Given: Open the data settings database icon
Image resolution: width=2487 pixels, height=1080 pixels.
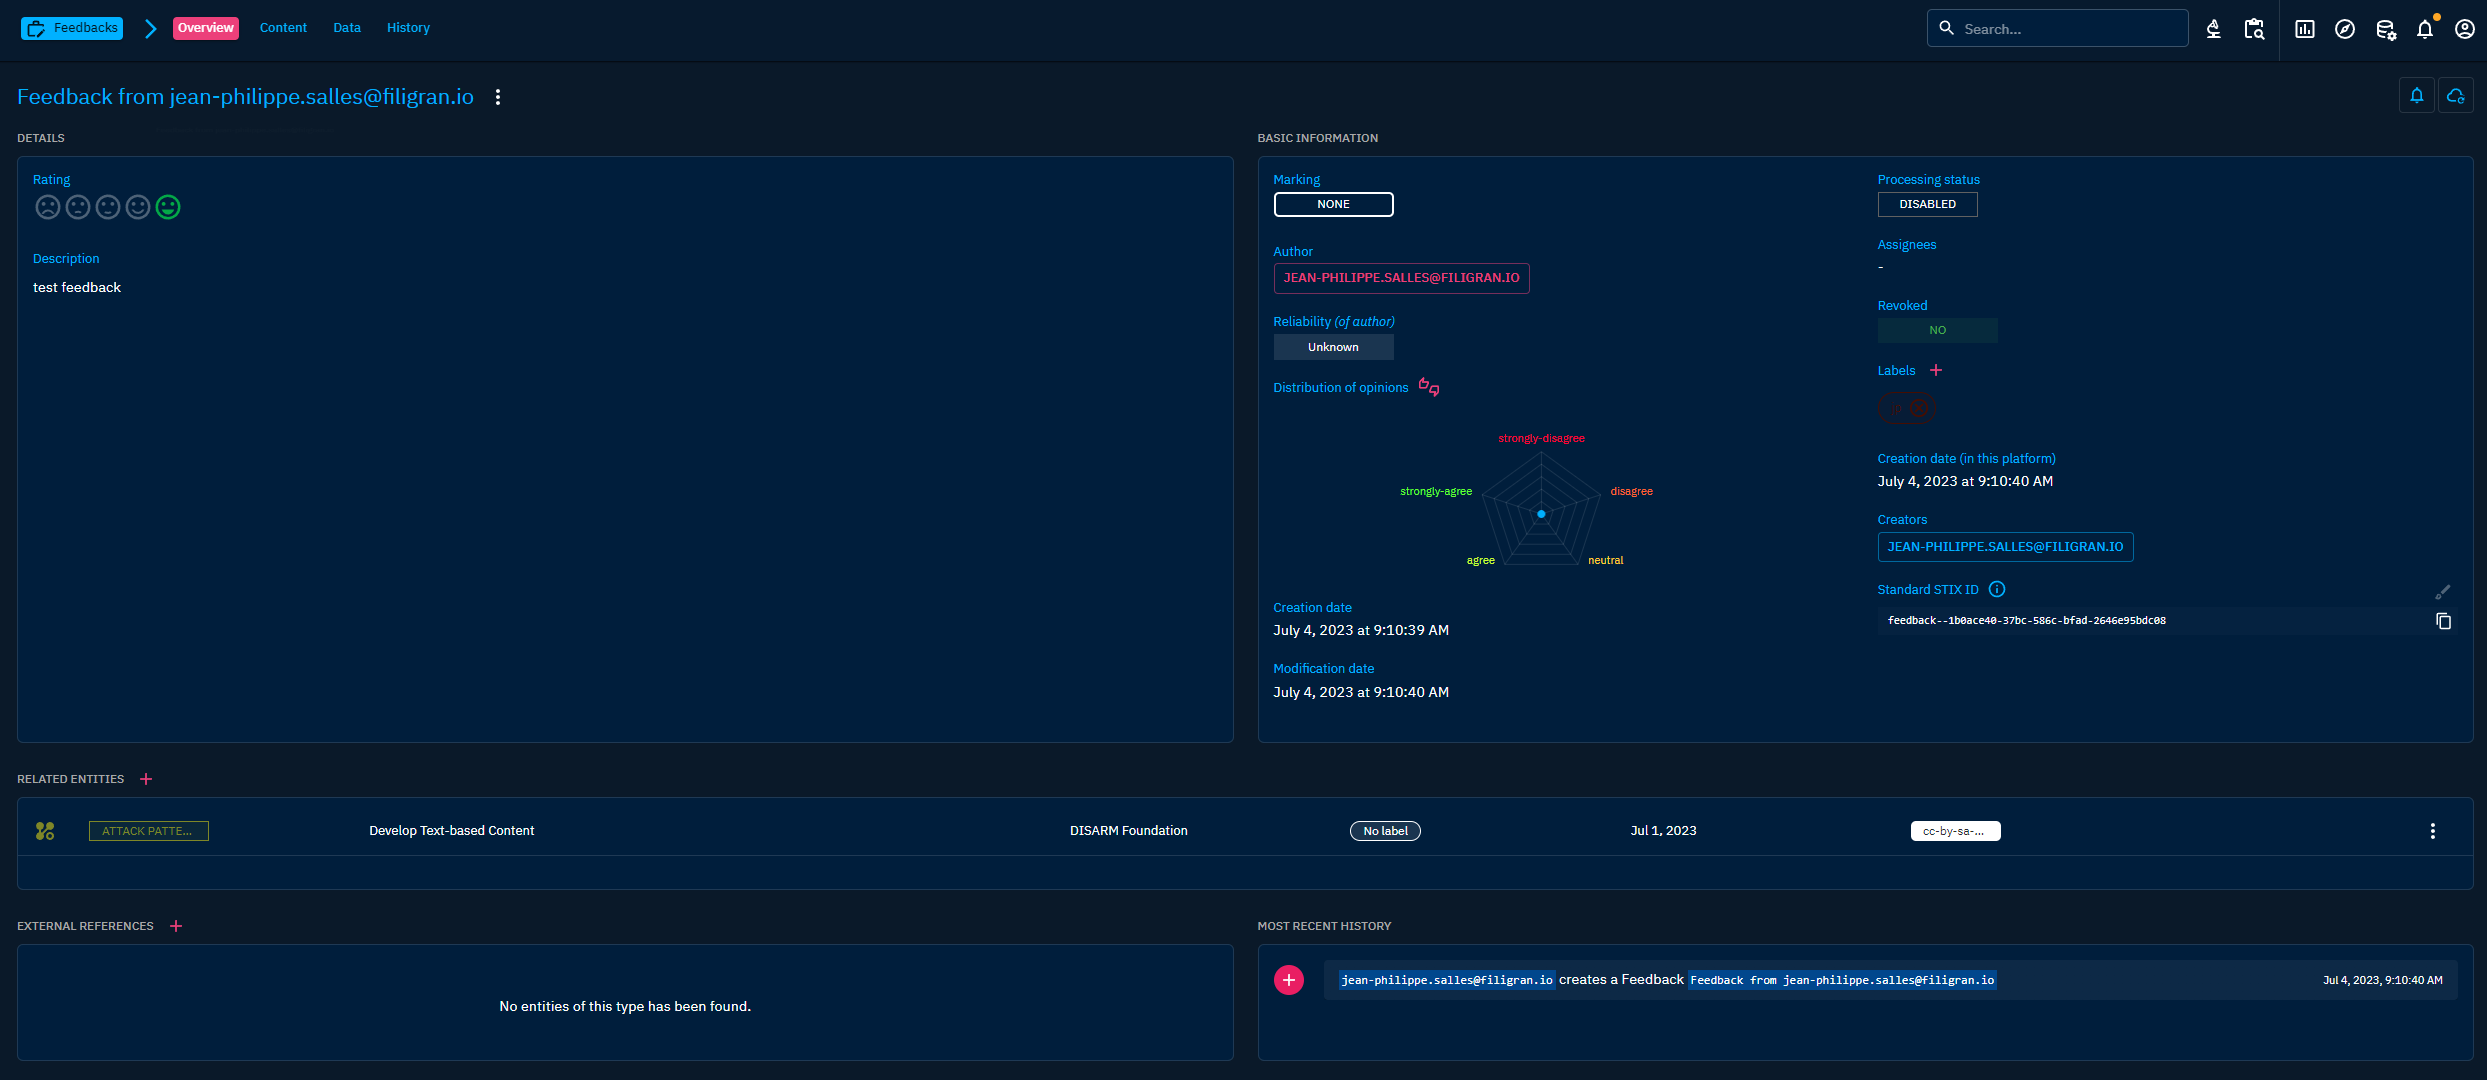Looking at the screenshot, I should click(2385, 29).
